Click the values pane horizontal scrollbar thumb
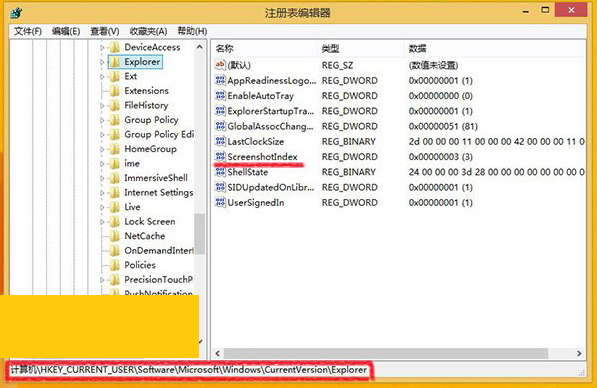Viewport: 597px width, 388px height. 386,353
